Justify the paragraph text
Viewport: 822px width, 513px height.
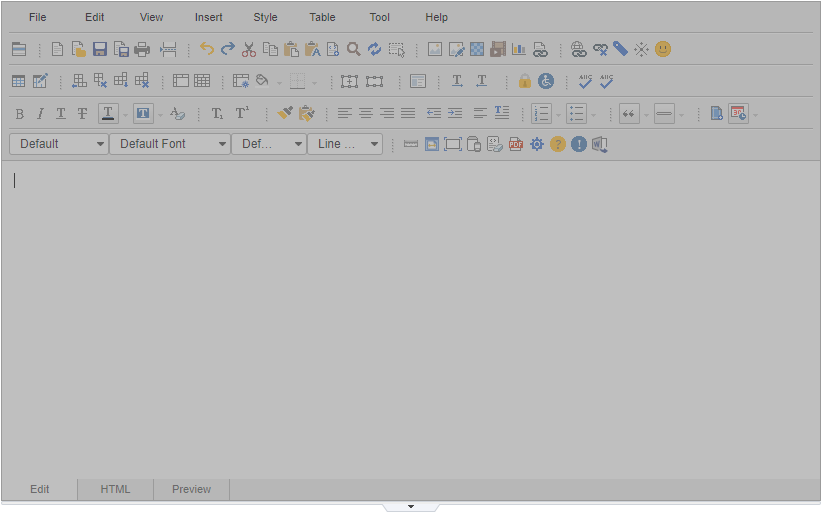[408, 113]
